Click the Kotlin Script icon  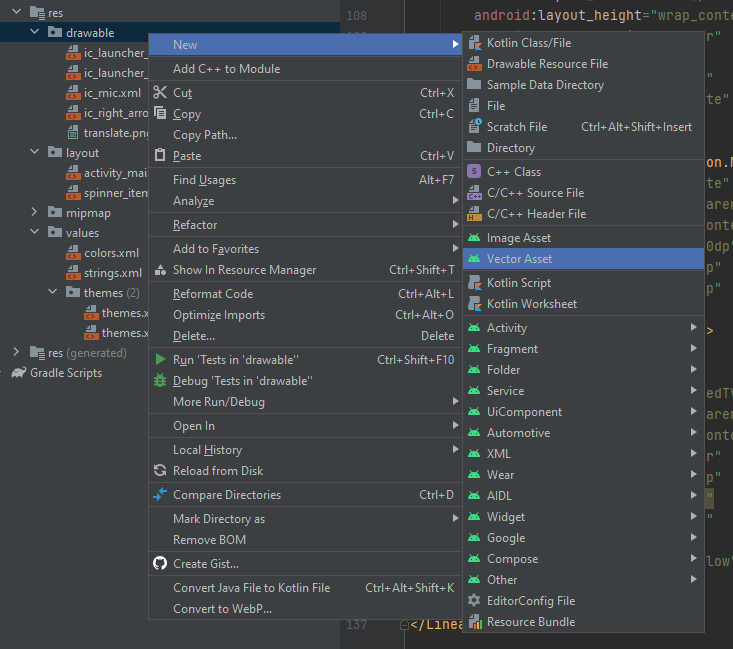474,283
